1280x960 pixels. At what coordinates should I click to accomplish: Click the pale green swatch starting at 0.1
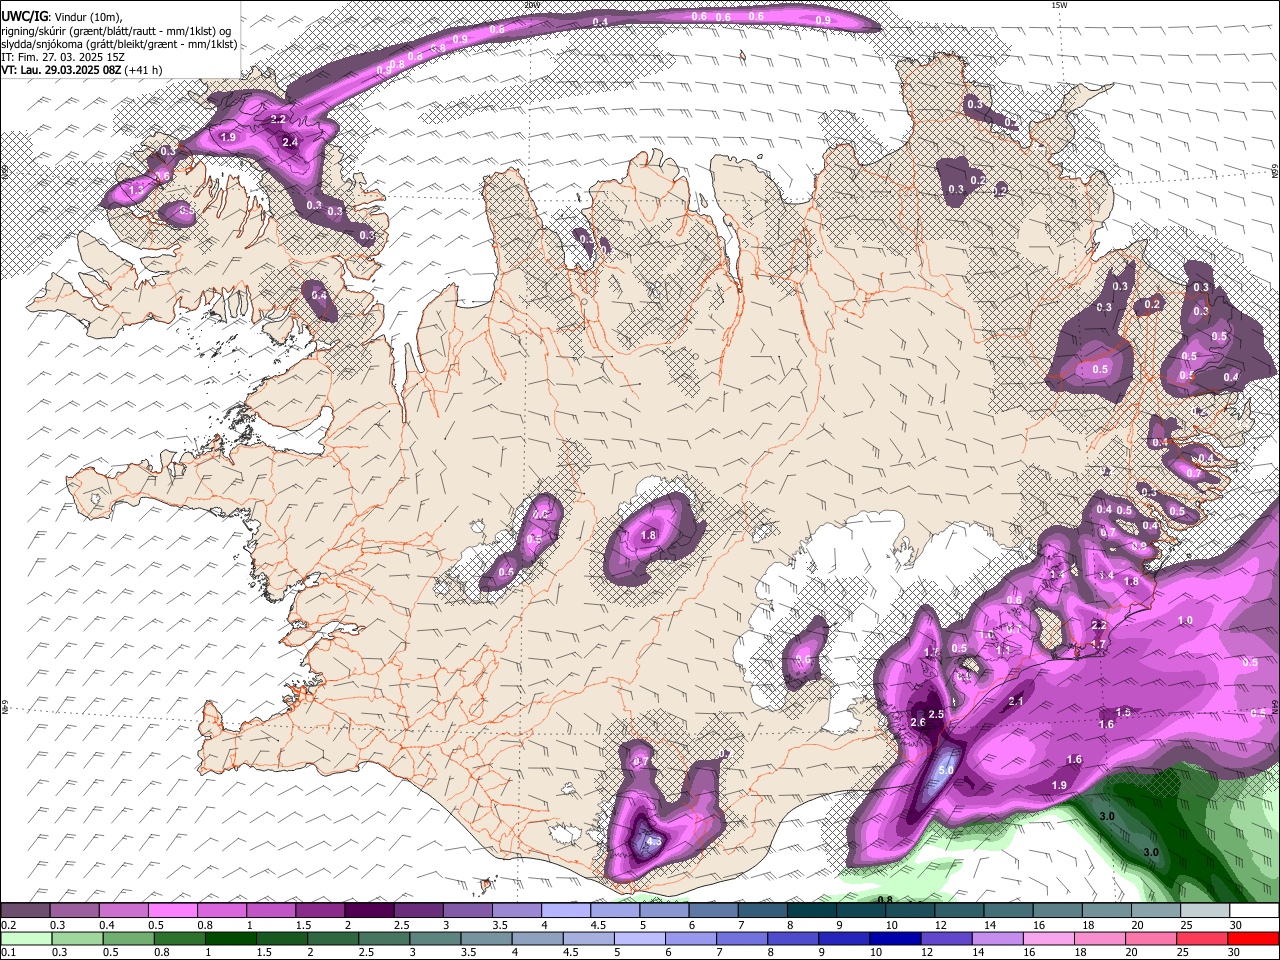pyautogui.click(x=26, y=938)
